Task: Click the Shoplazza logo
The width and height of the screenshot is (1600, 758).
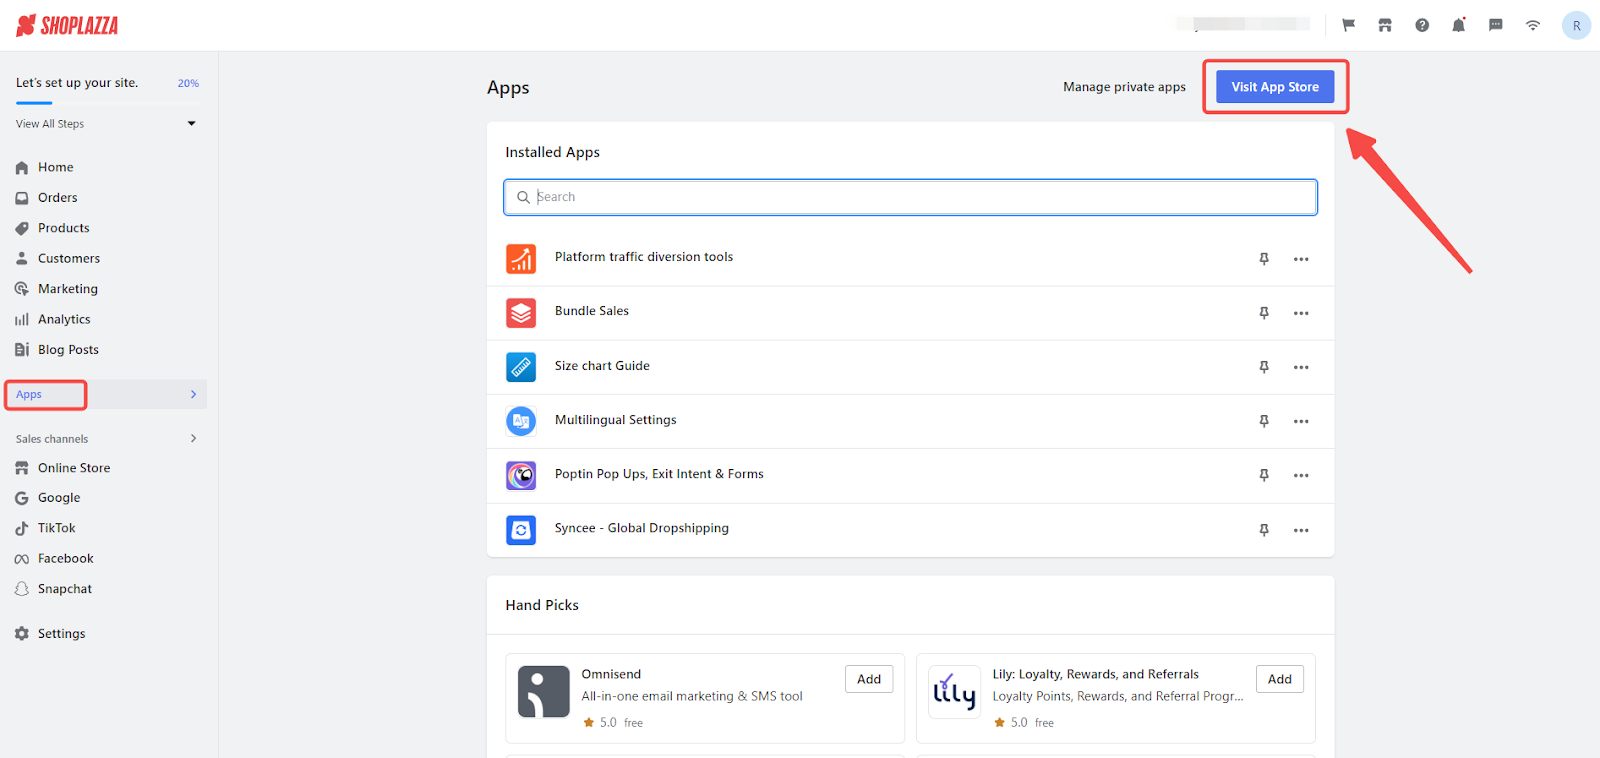Action: pyautogui.click(x=67, y=25)
